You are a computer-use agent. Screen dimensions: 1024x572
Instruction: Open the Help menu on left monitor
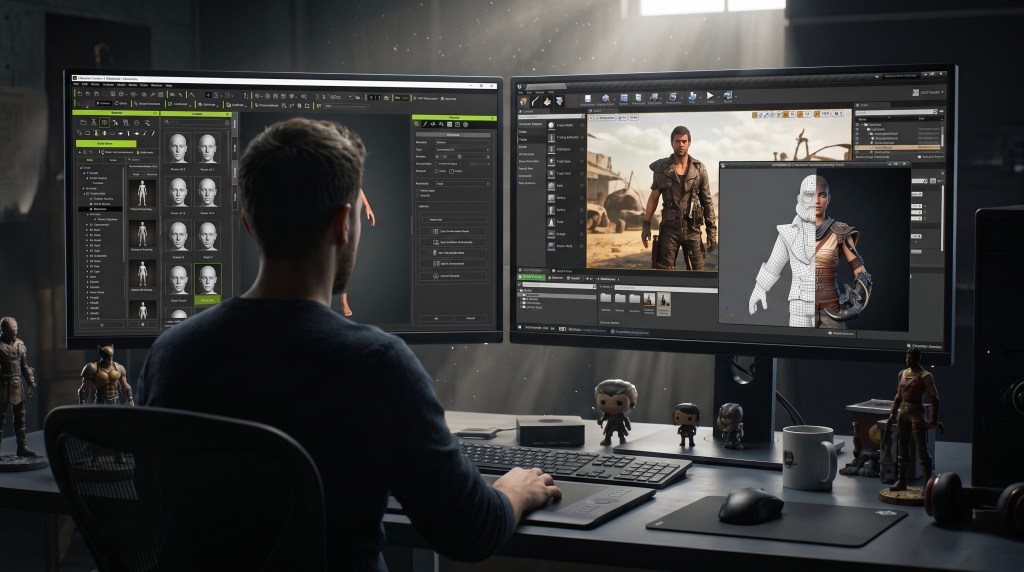168,86
